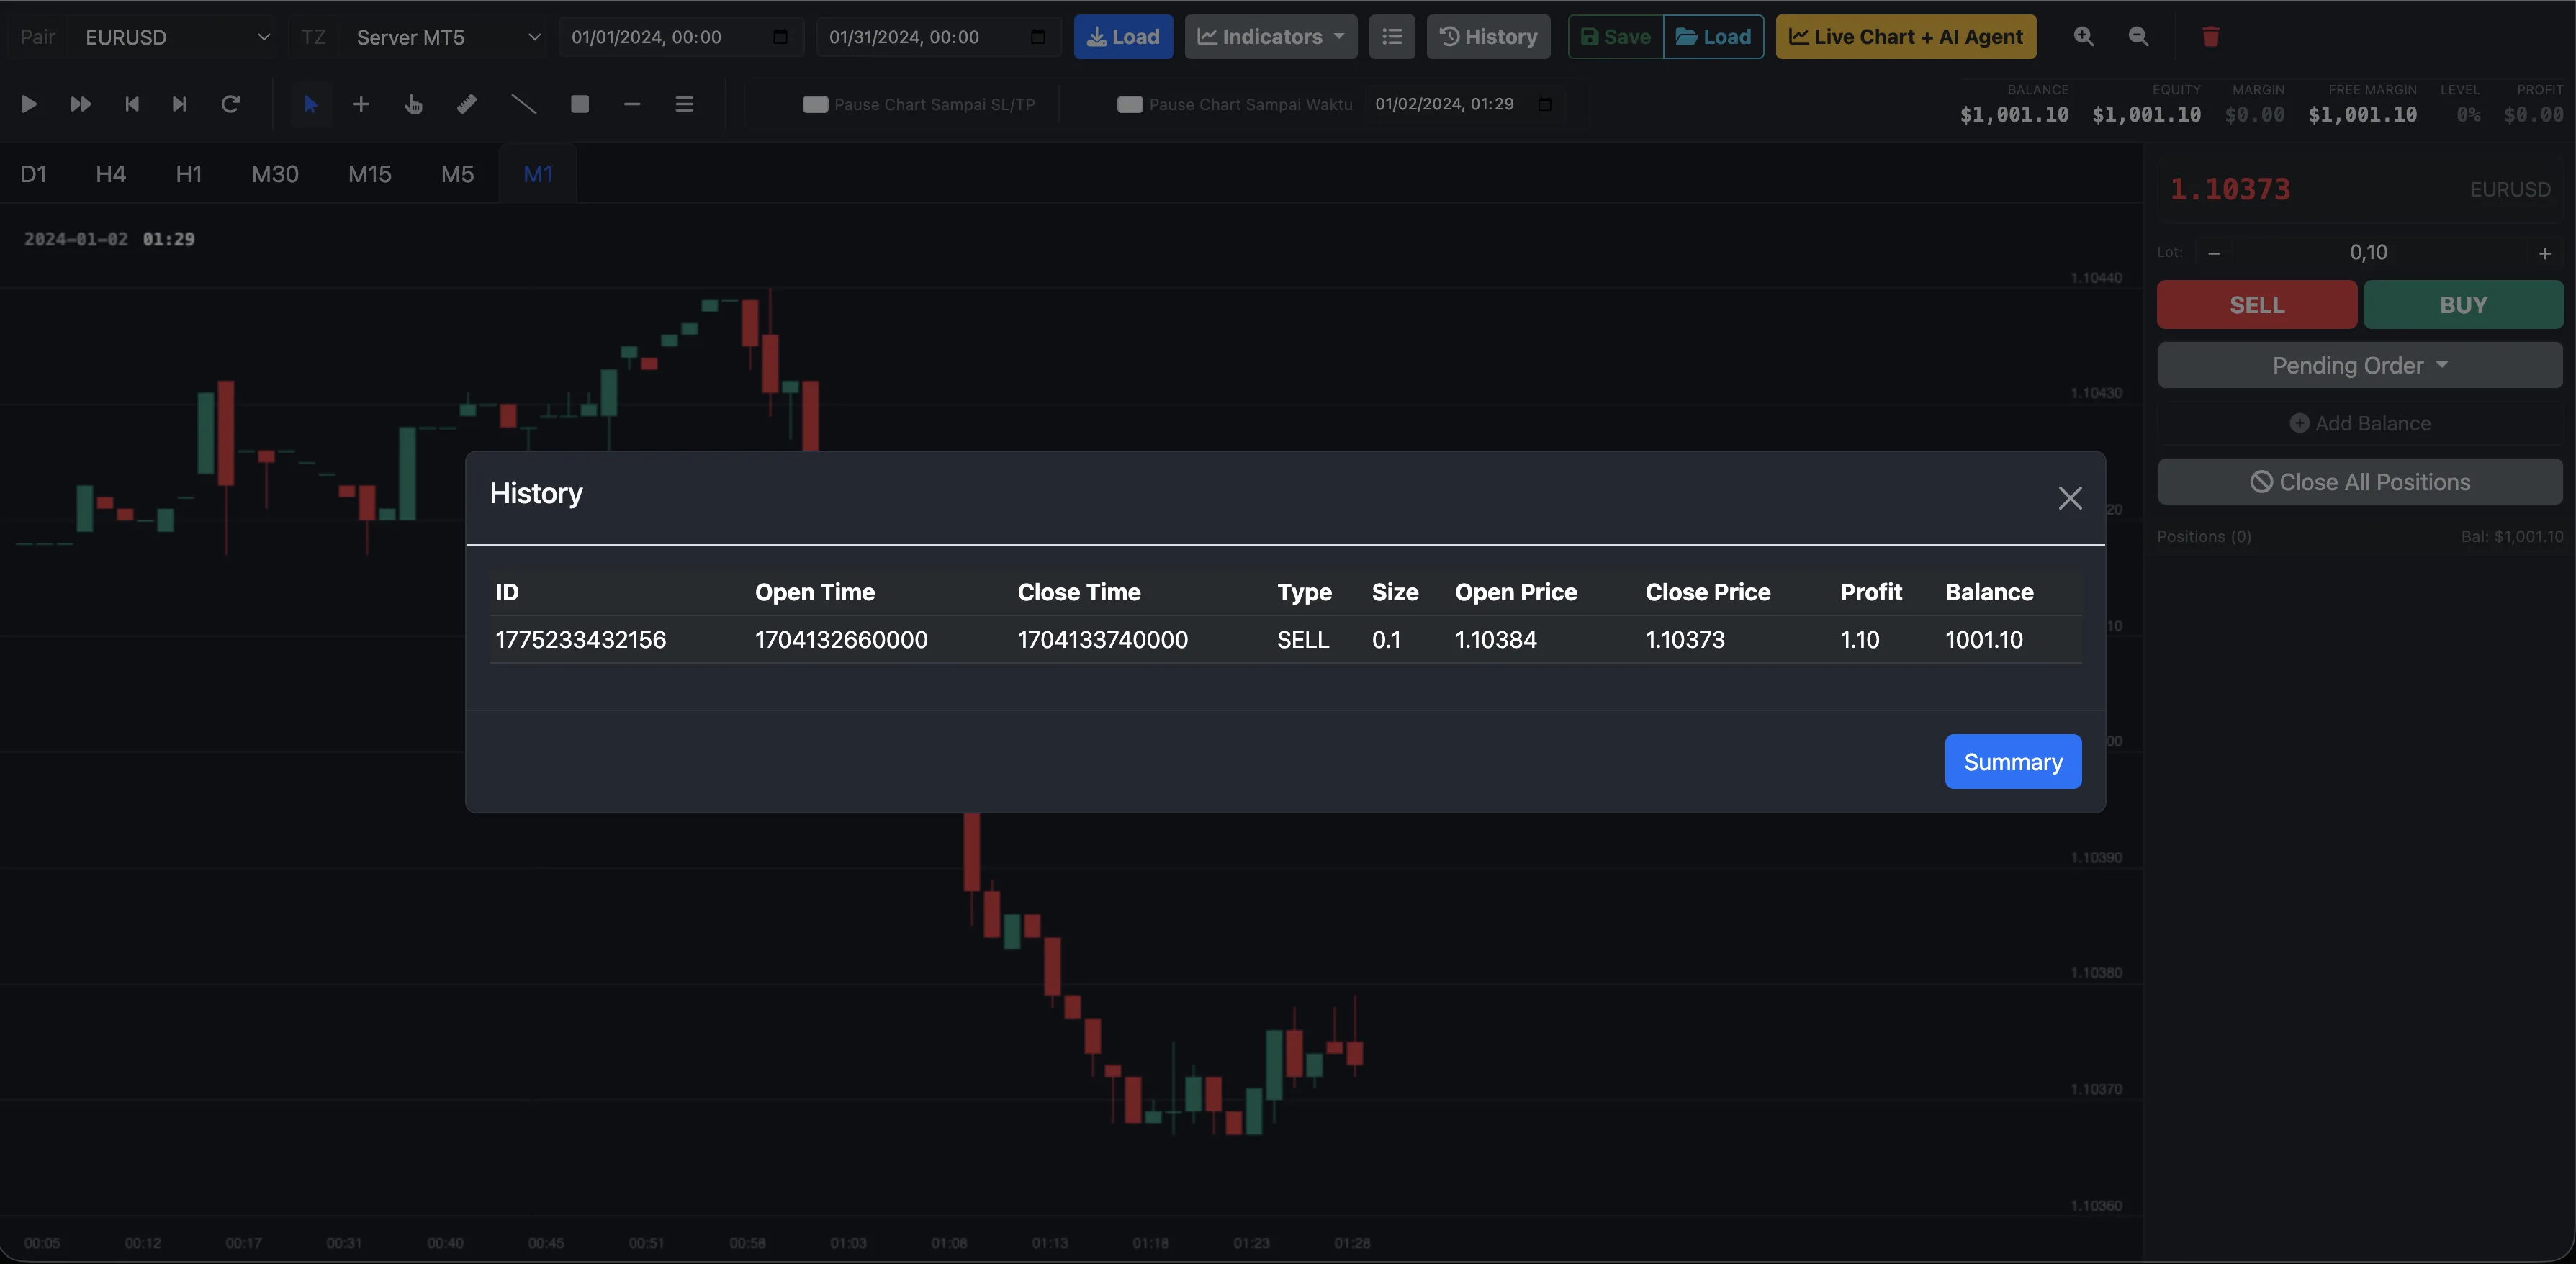Enable Pause Chart Sampai SL/TP
Screen dimensions: 2576x1264
(815, 104)
